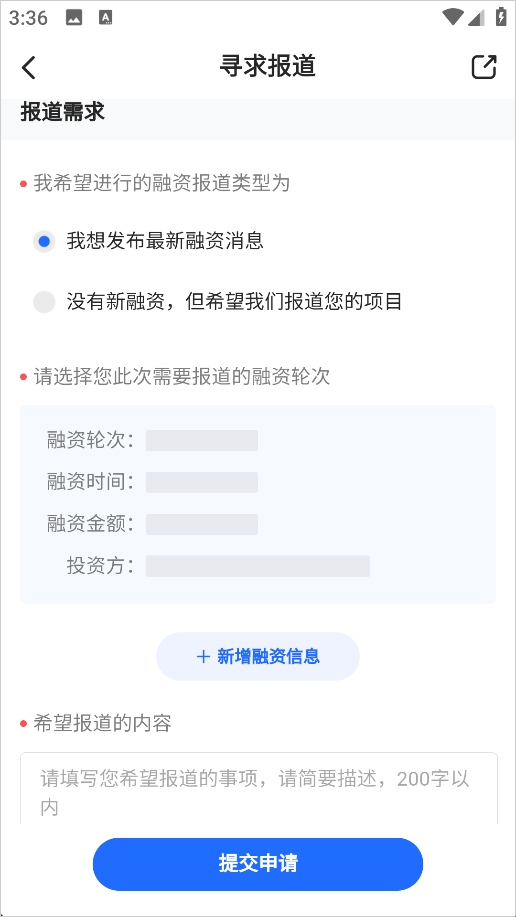Image resolution: width=516 pixels, height=917 pixels.
Task: Tap the plus icon in 新增融资信息
Action: pyautogui.click(x=204, y=657)
